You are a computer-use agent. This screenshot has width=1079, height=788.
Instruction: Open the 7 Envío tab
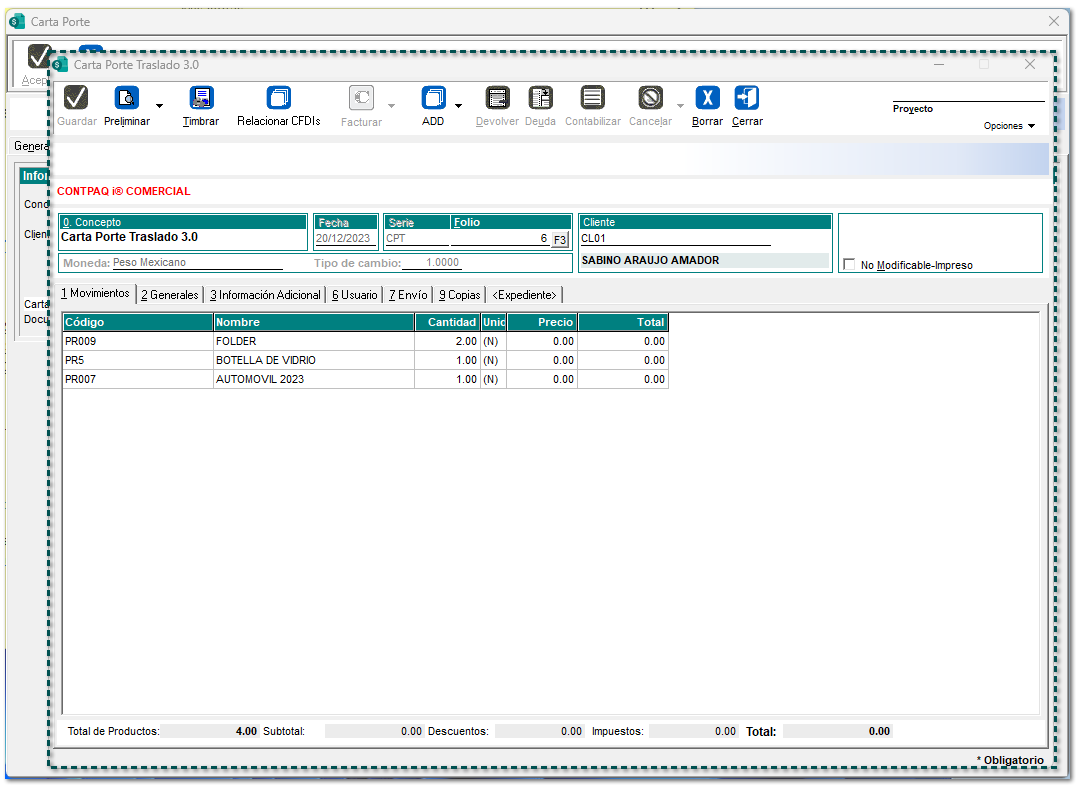coord(408,295)
